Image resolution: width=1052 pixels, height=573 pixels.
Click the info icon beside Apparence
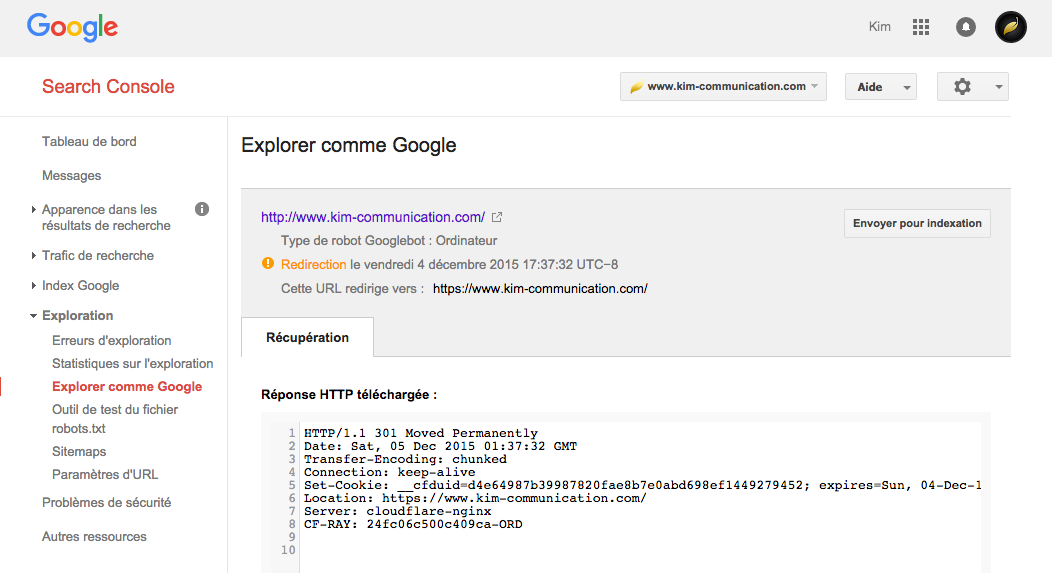(201, 209)
